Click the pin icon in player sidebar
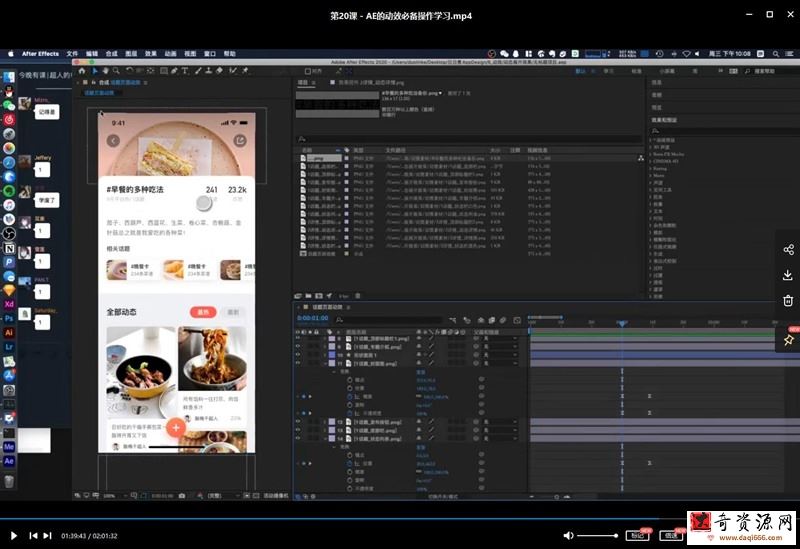800x549 pixels. pos(788,339)
